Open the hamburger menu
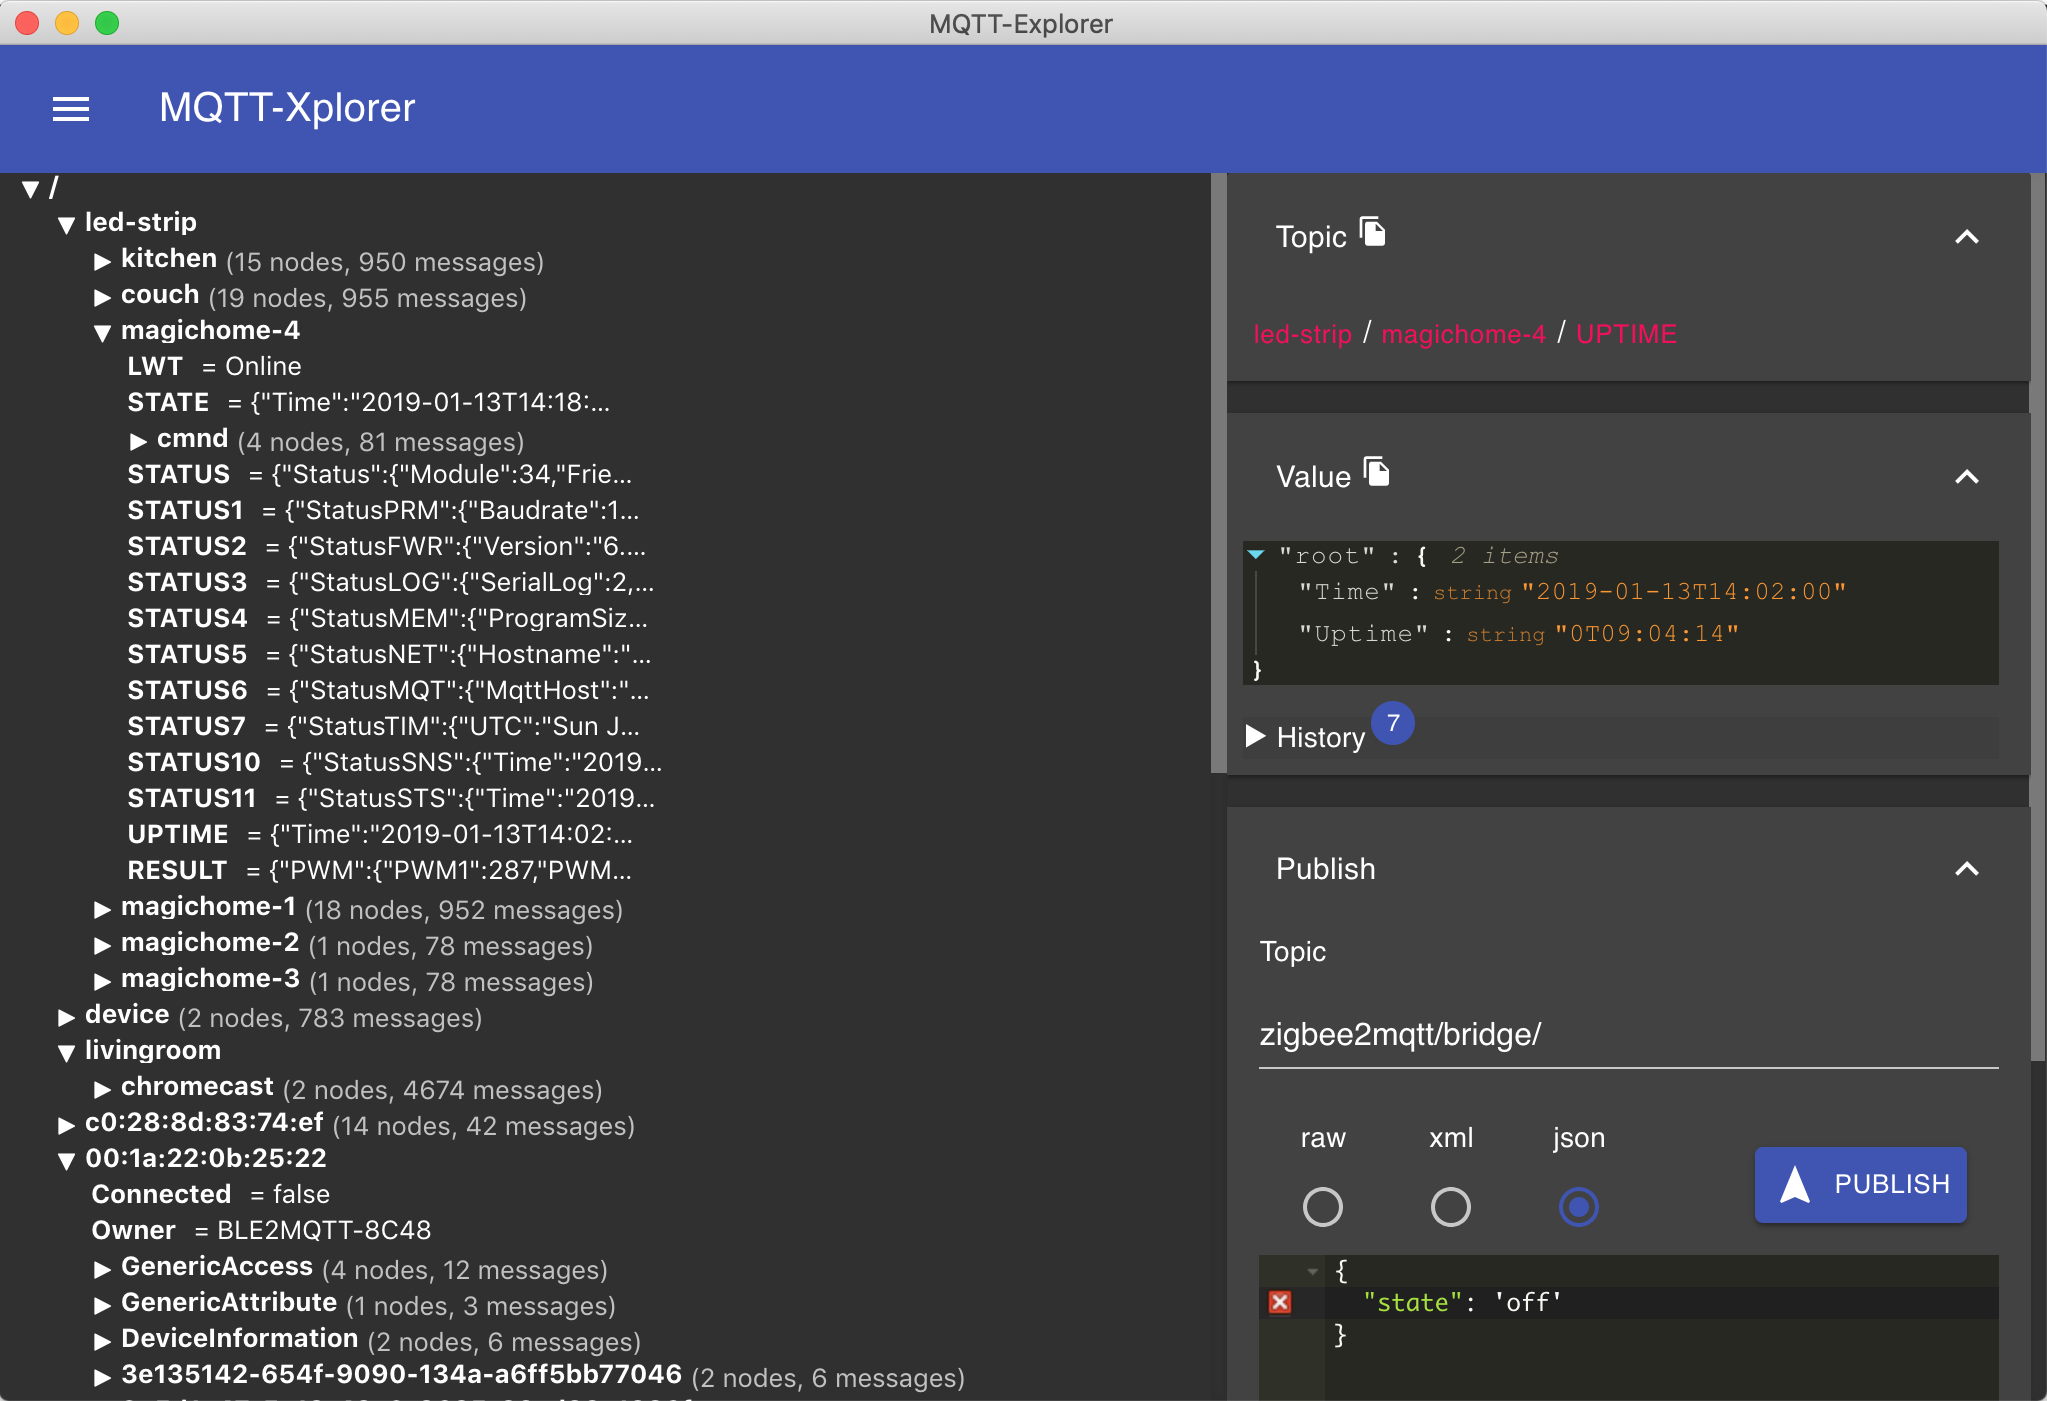 71,108
